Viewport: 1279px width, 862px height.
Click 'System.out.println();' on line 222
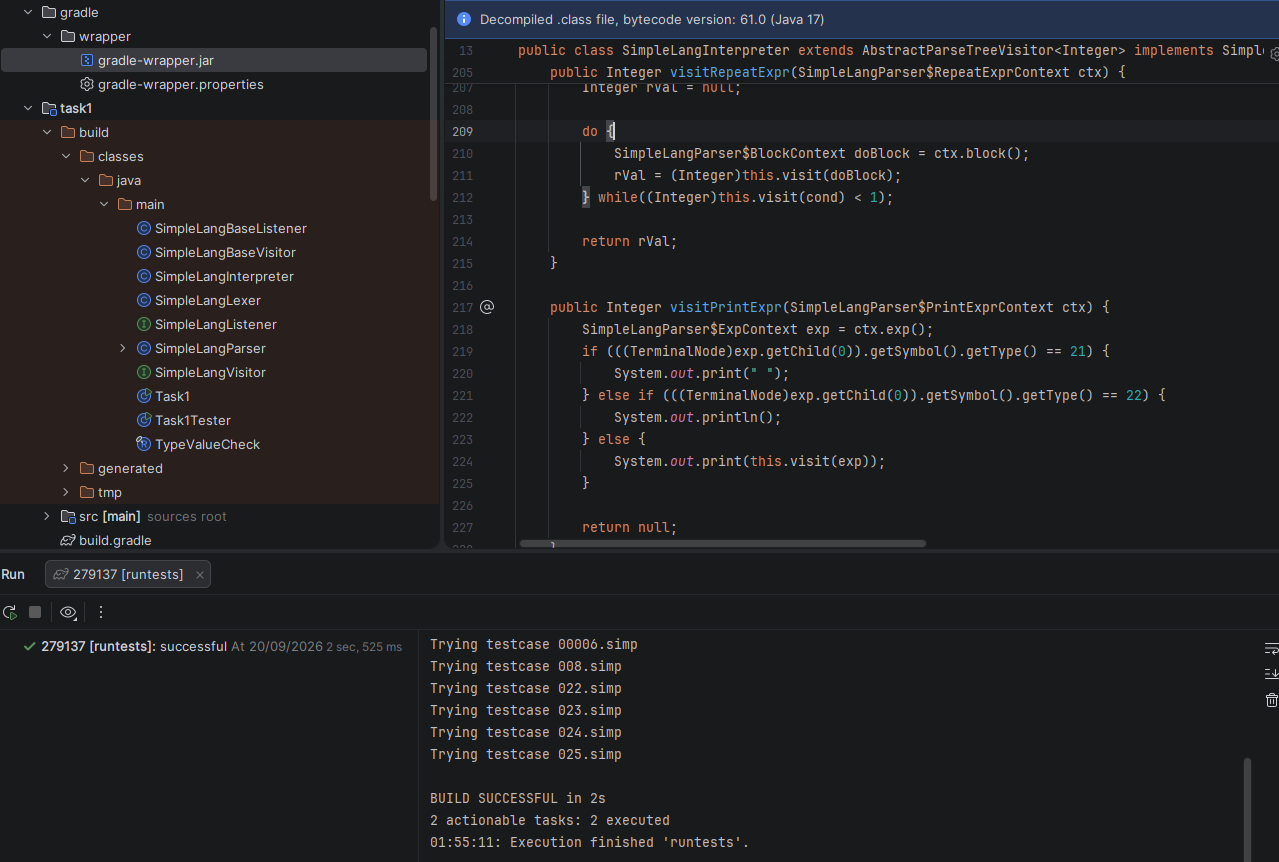click(x=697, y=417)
